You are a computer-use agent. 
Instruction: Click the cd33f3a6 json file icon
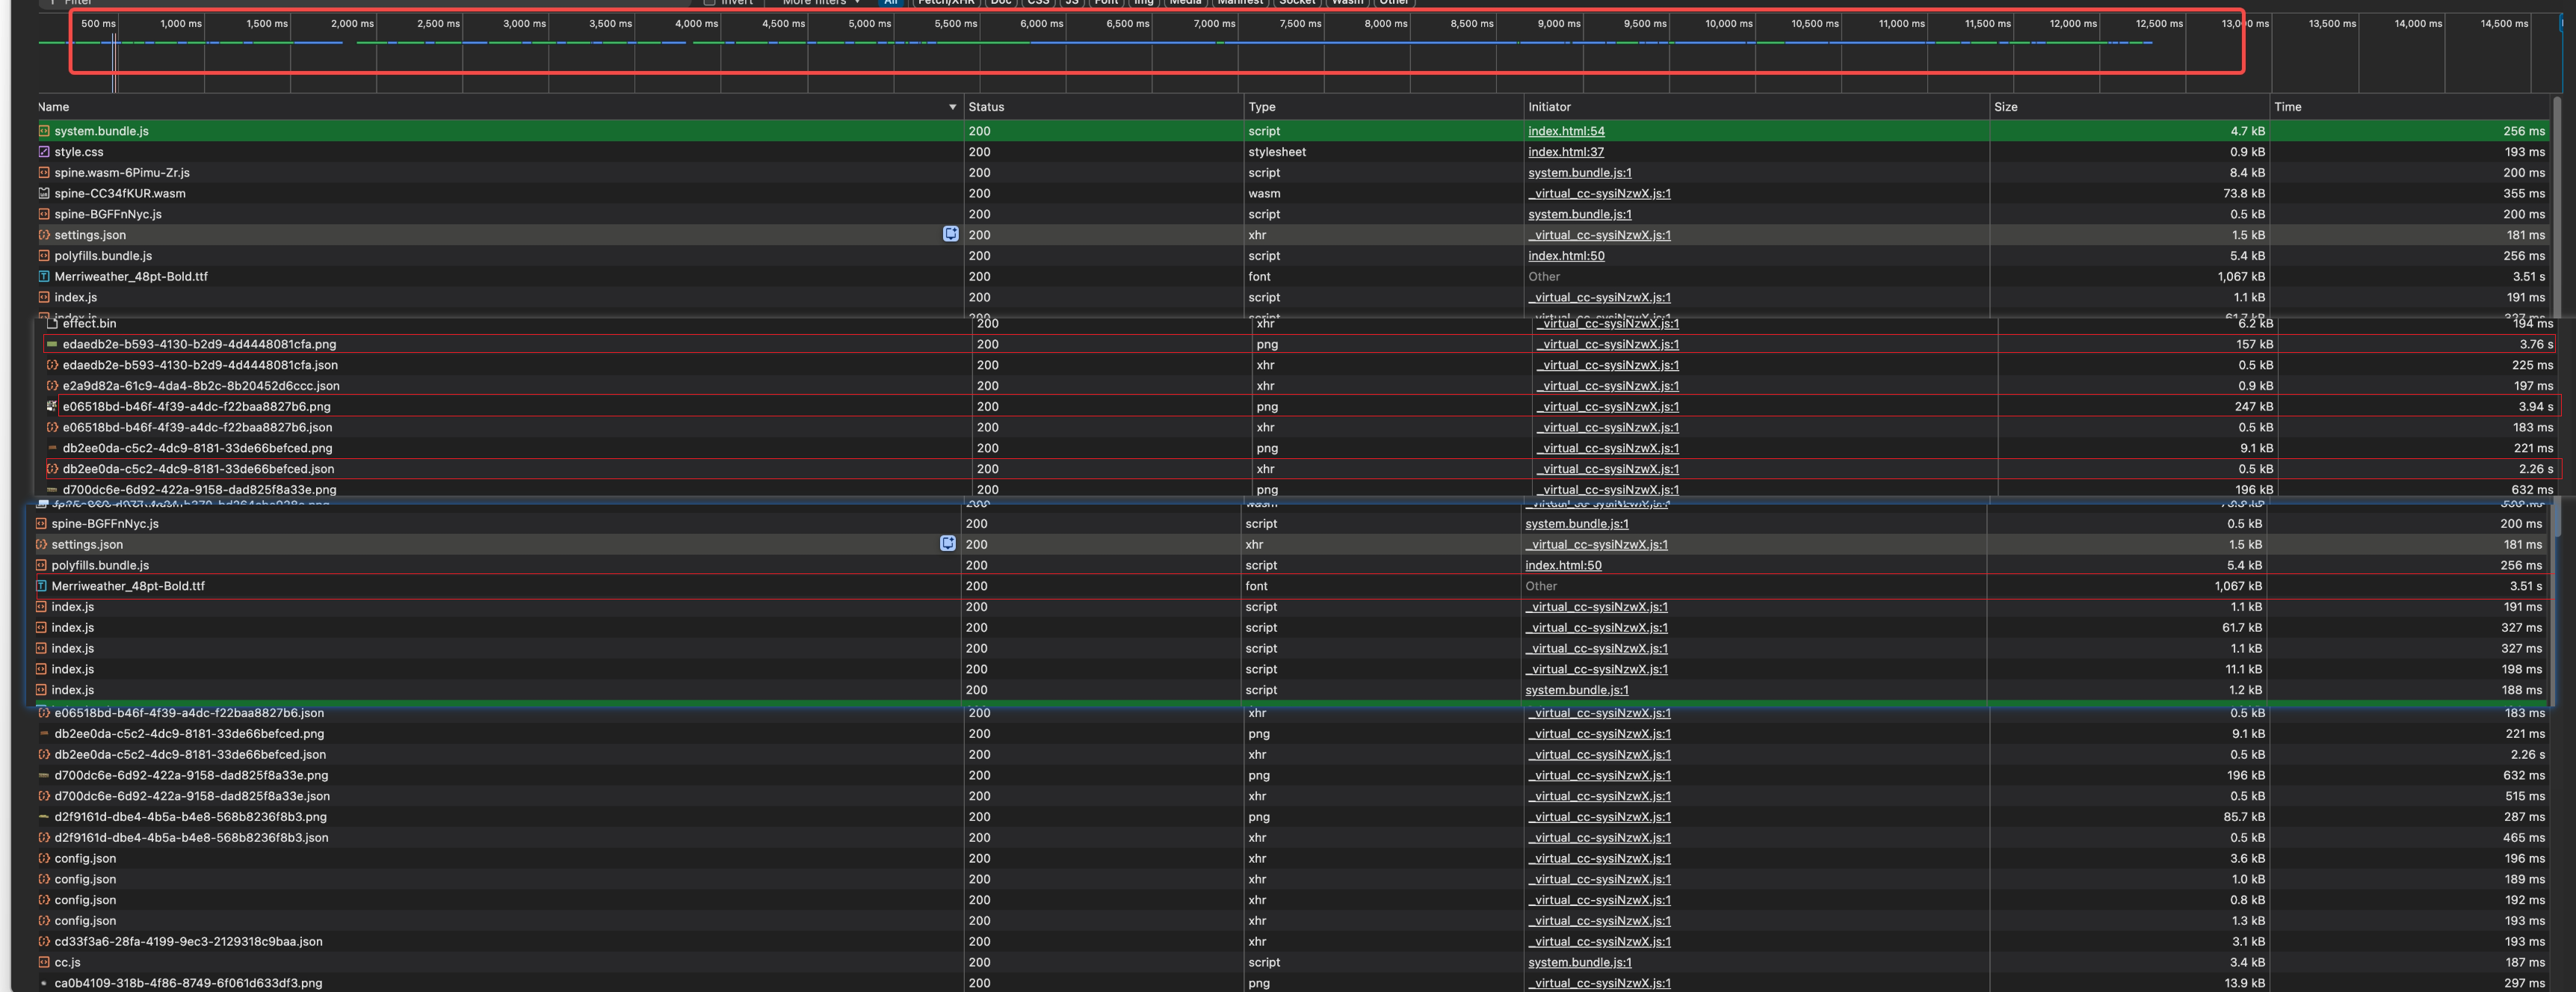point(44,941)
